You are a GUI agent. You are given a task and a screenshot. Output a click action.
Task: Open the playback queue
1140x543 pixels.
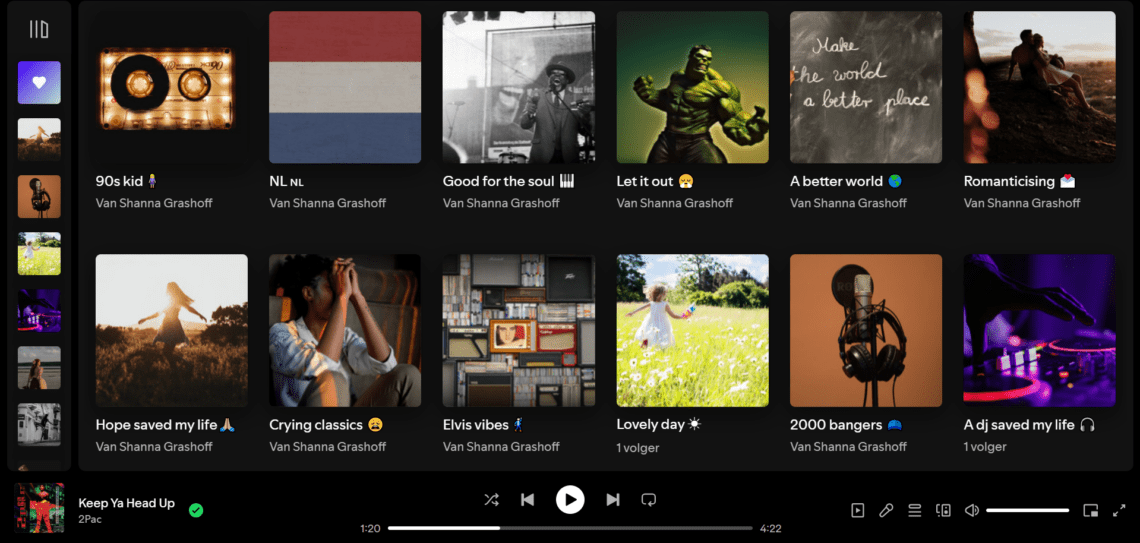pyautogui.click(x=914, y=510)
